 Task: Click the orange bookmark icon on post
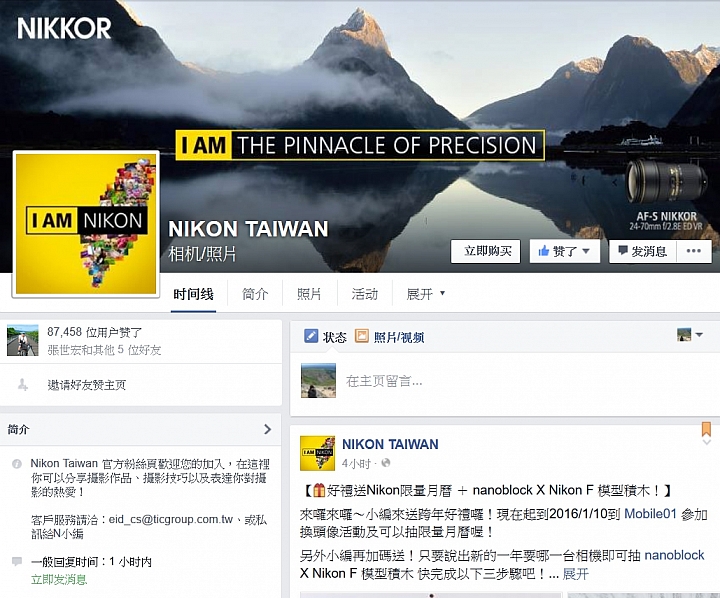(706, 429)
